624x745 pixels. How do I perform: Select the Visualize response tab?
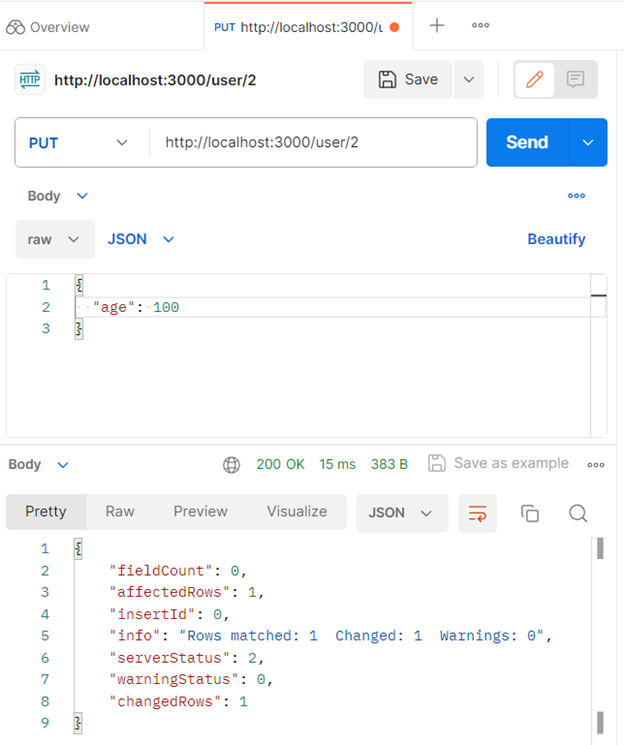(x=296, y=512)
